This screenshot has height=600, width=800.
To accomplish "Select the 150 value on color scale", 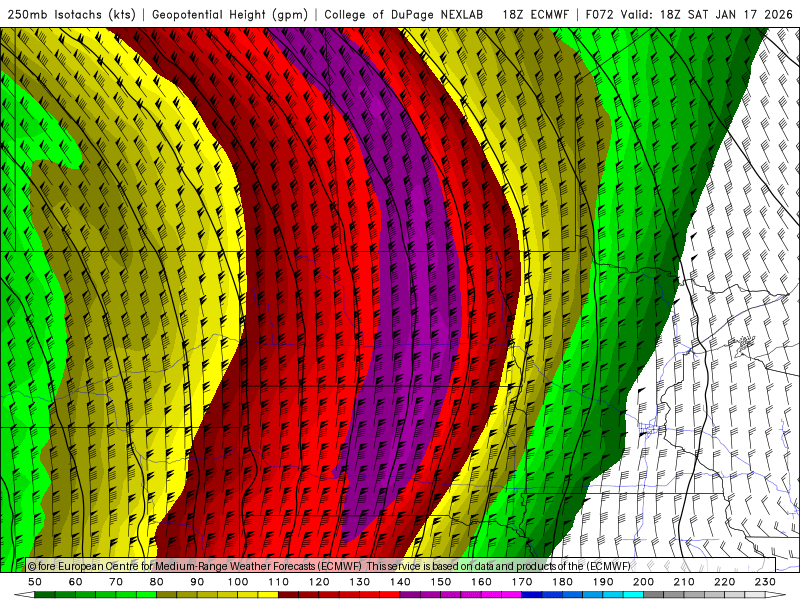I will point(441,582).
